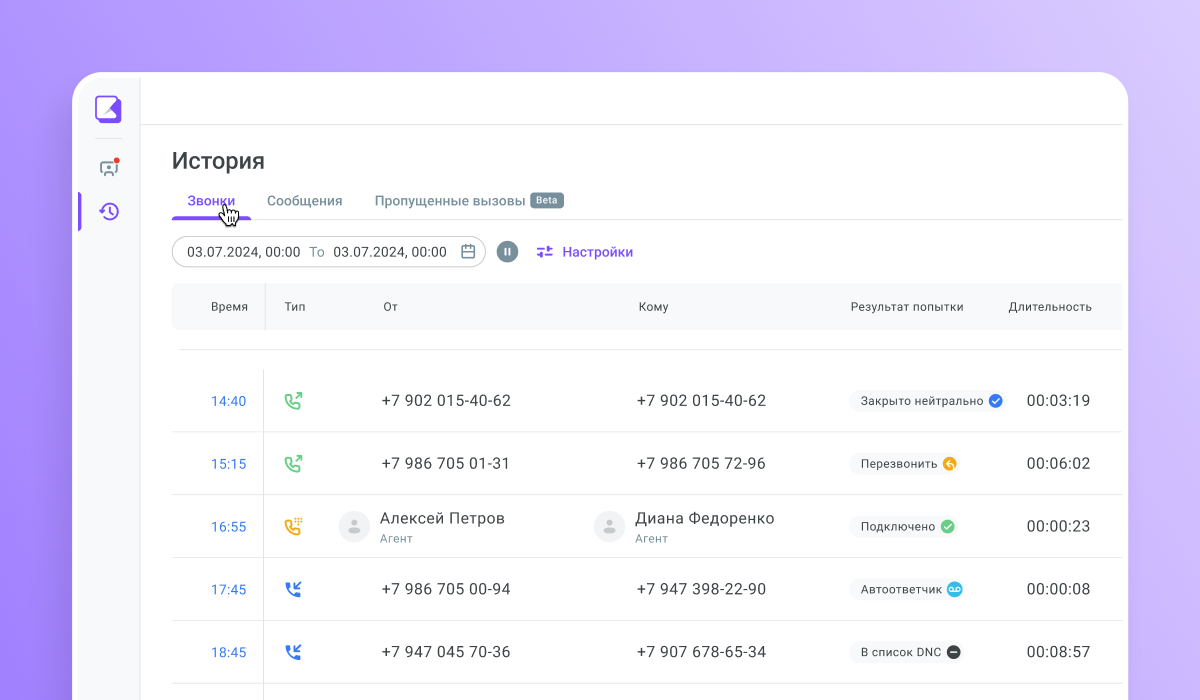Sort by Длительность column header
1200x700 pixels.
1050,307
